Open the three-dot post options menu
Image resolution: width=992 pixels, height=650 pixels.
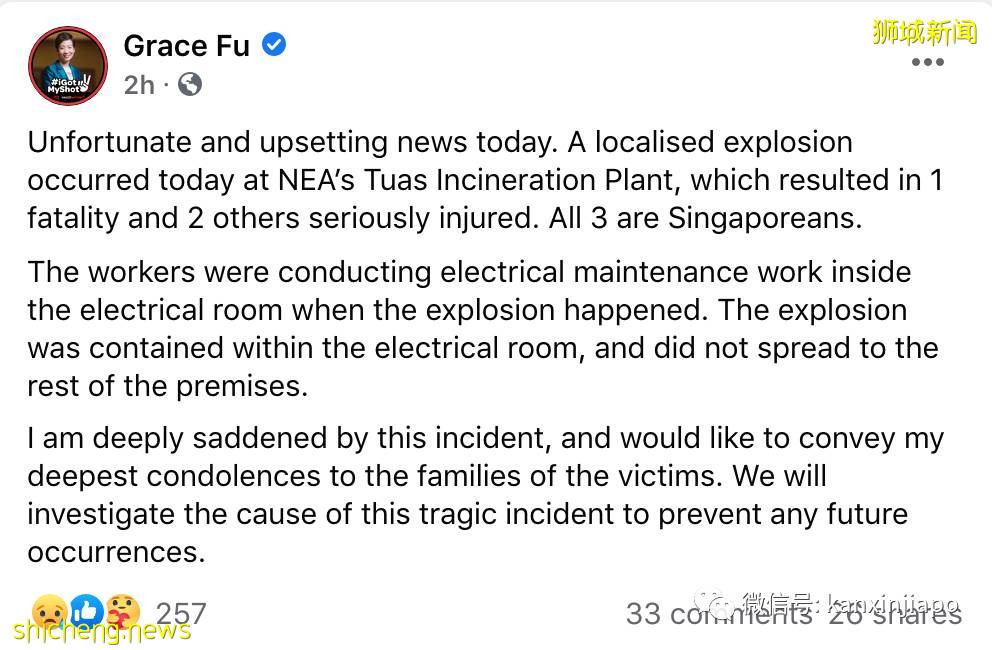(x=928, y=62)
